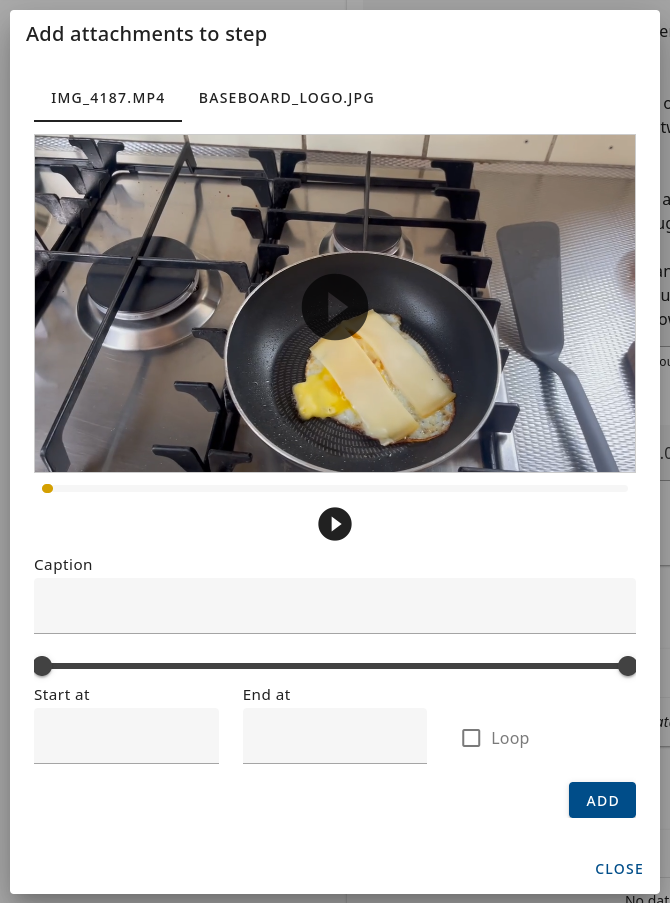This screenshot has height=903, width=670.
Task: Click the play overlay on the video preview
Action: coord(335,306)
